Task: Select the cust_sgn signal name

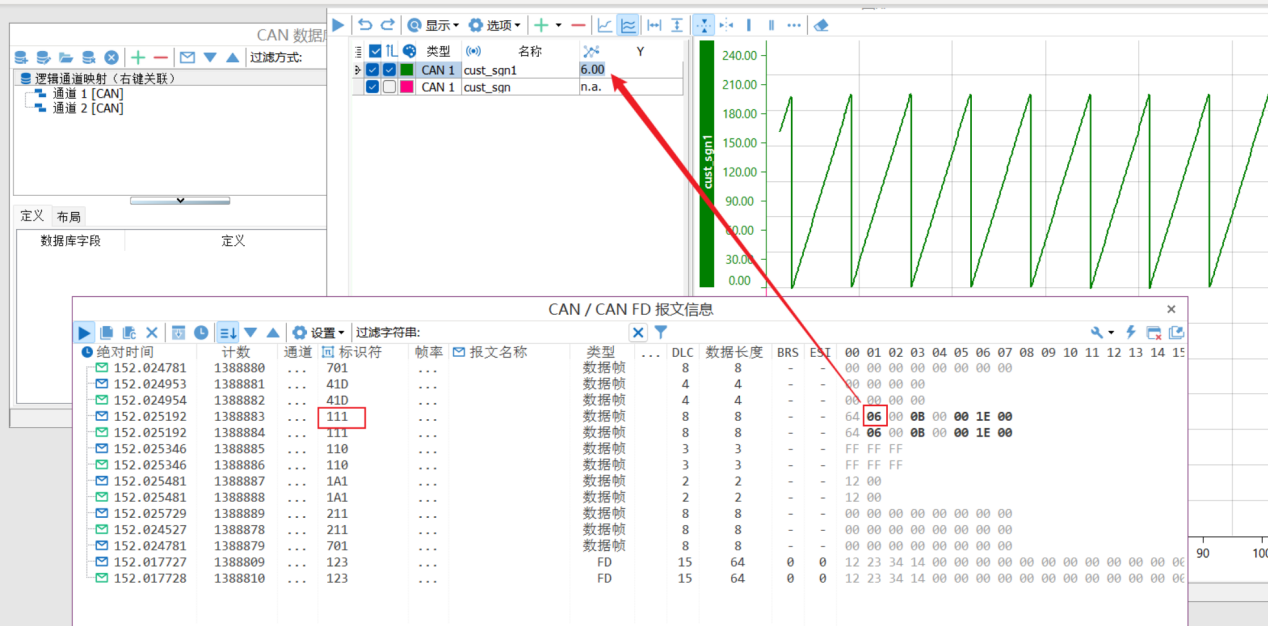Action: point(487,87)
